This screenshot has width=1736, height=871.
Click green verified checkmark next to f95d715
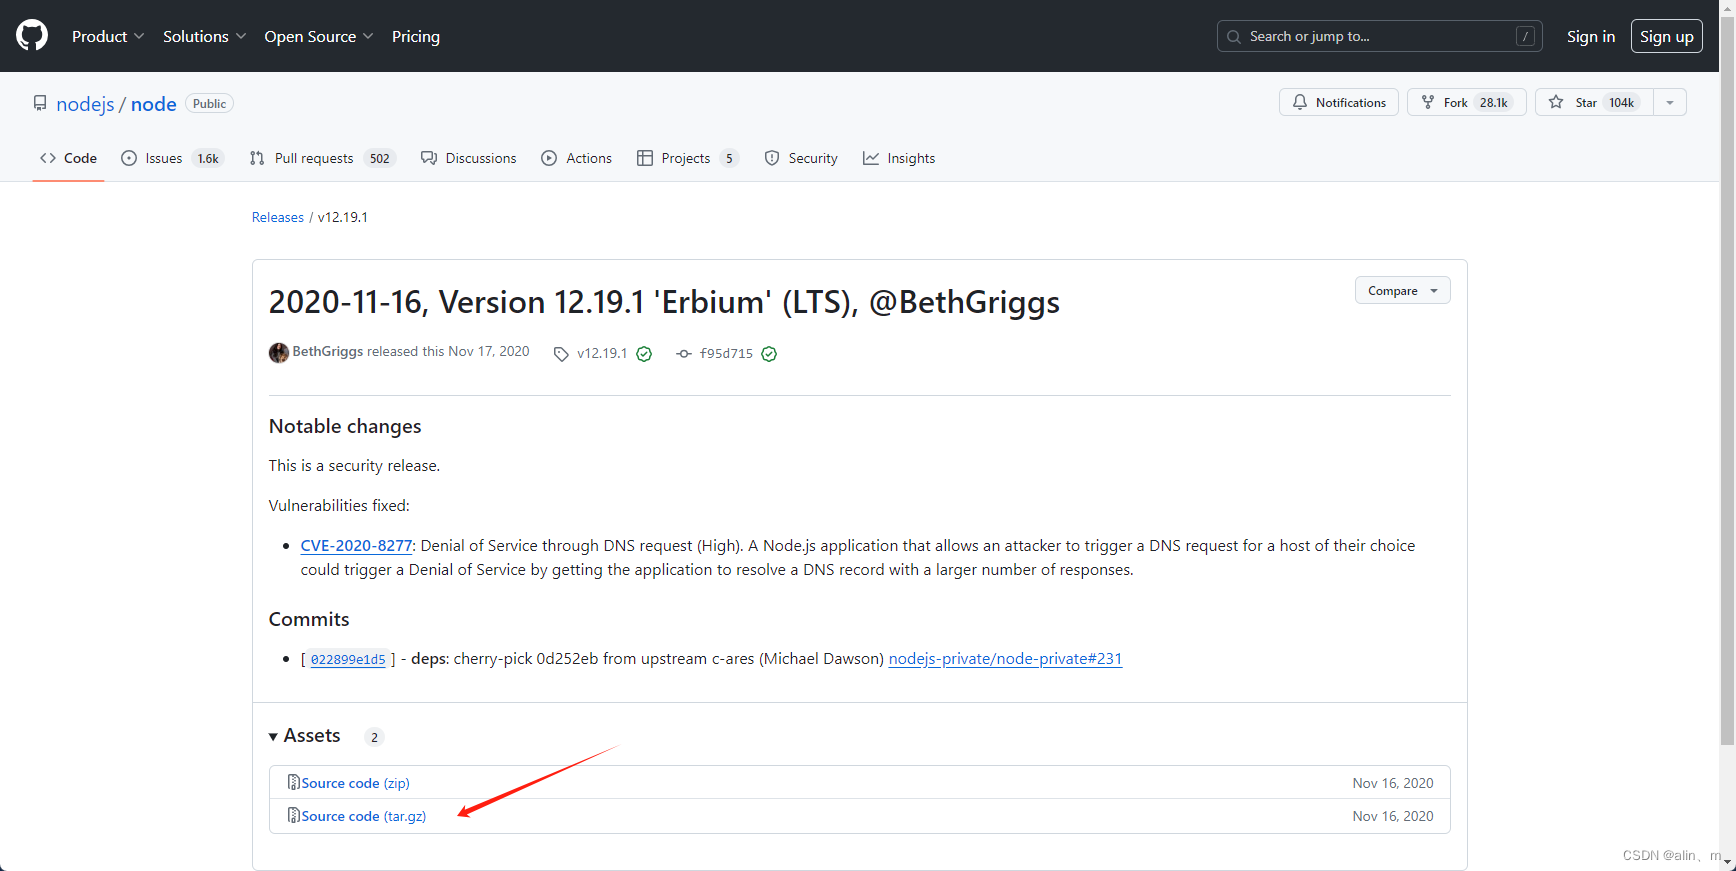(769, 354)
